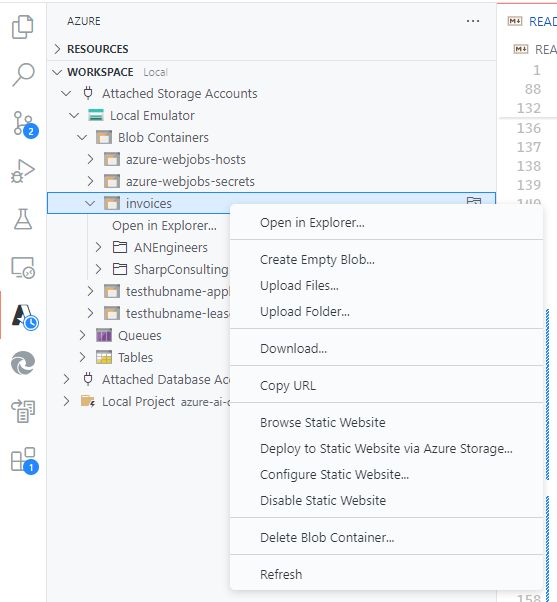
Task: Click the SharpConsulting folder icon
Action: pos(120,269)
